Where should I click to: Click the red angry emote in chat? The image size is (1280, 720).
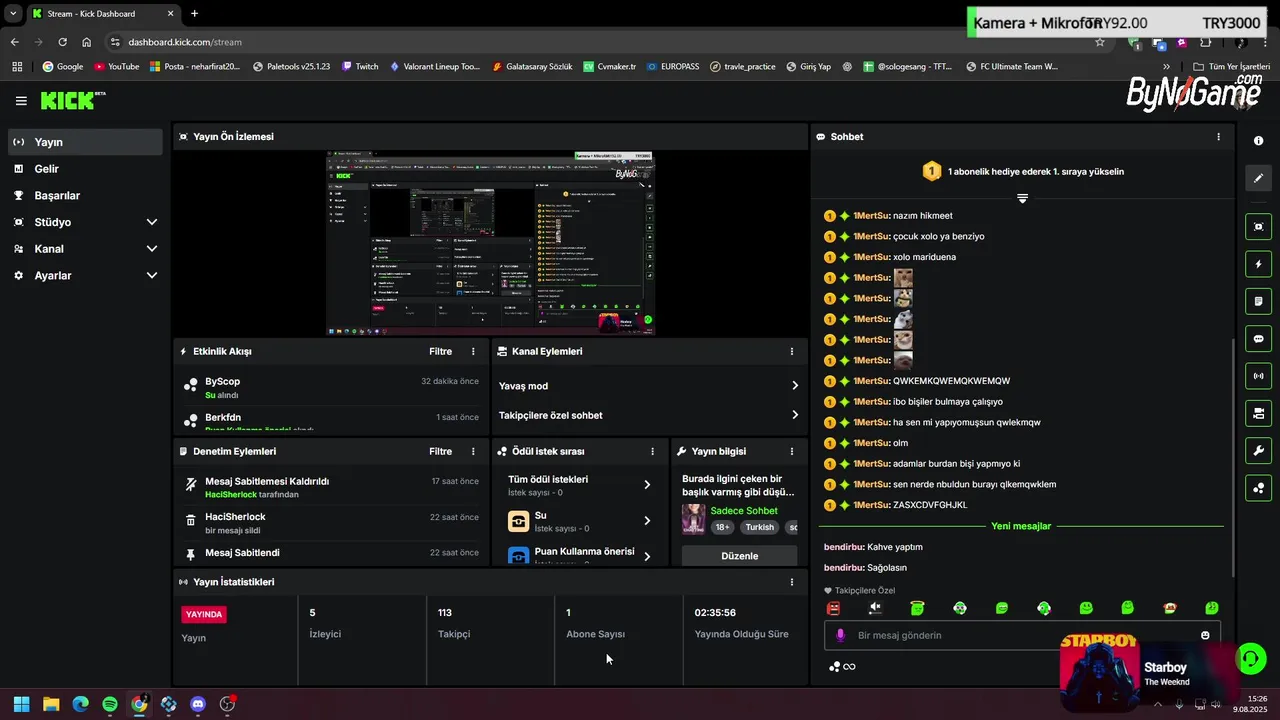833,608
